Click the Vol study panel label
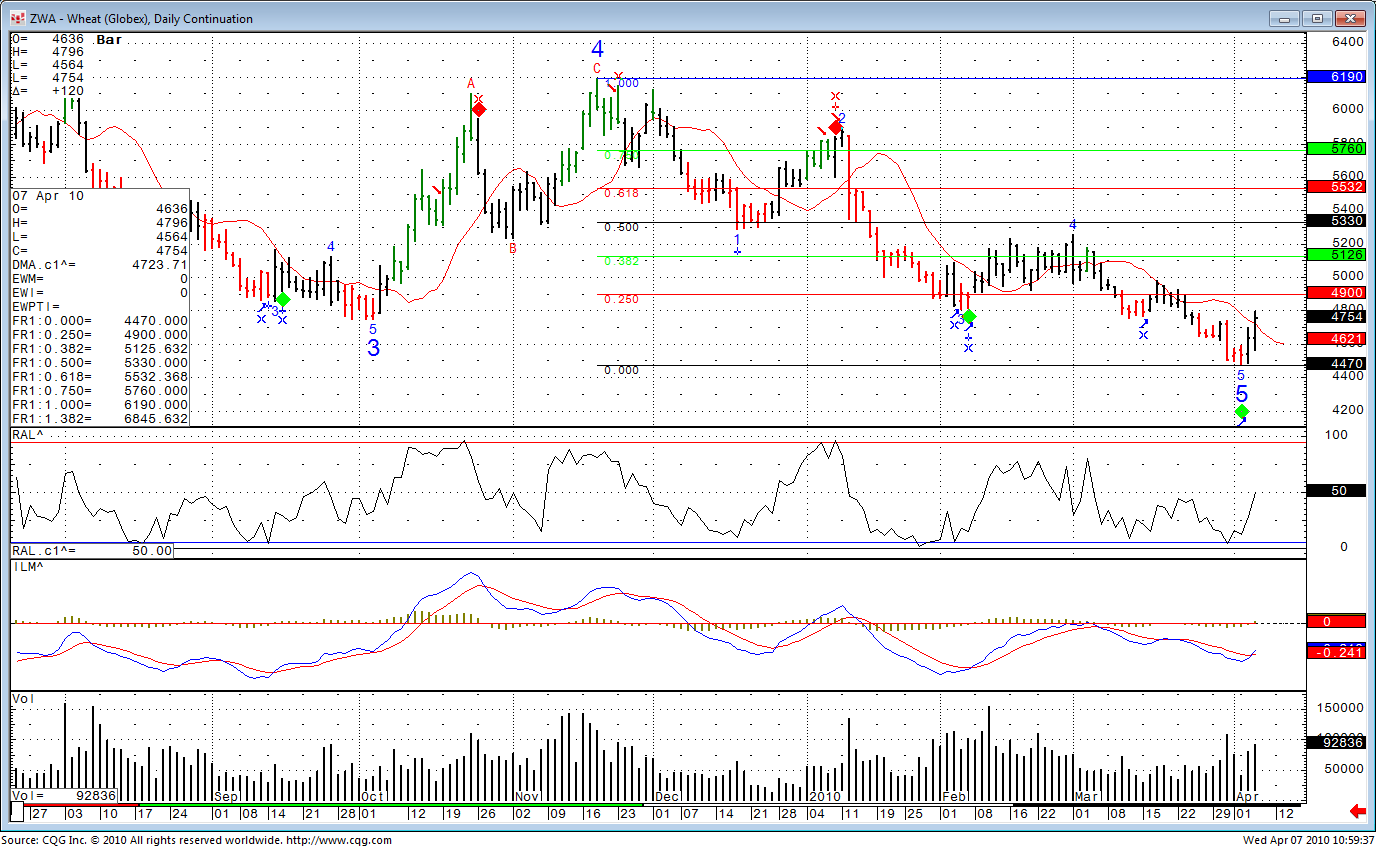 pos(24,698)
